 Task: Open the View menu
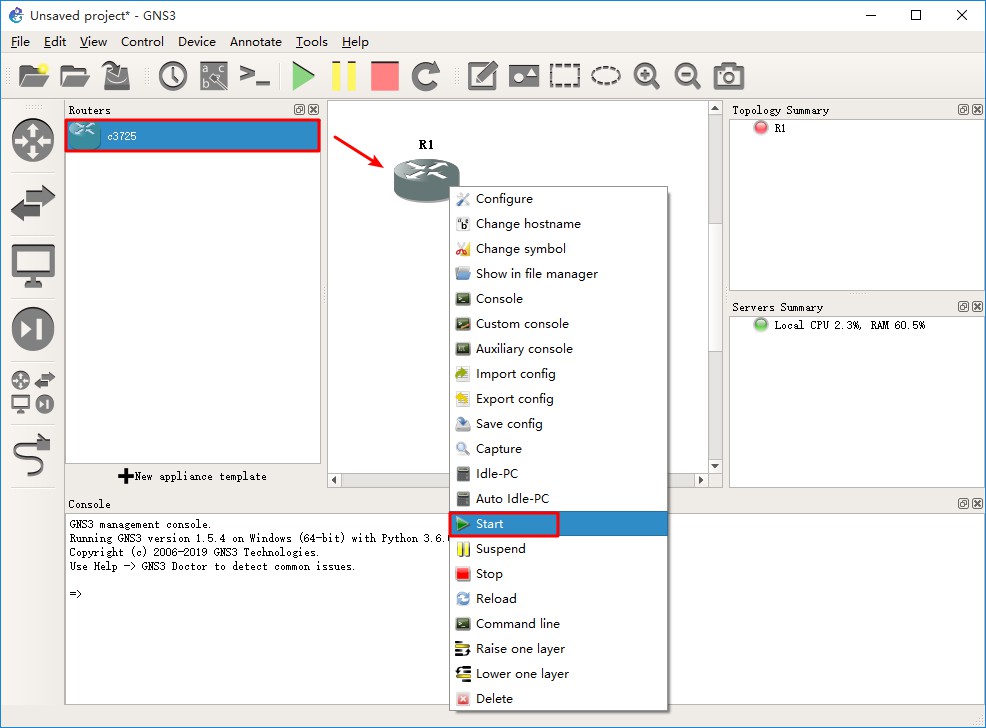(x=93, y=41)
